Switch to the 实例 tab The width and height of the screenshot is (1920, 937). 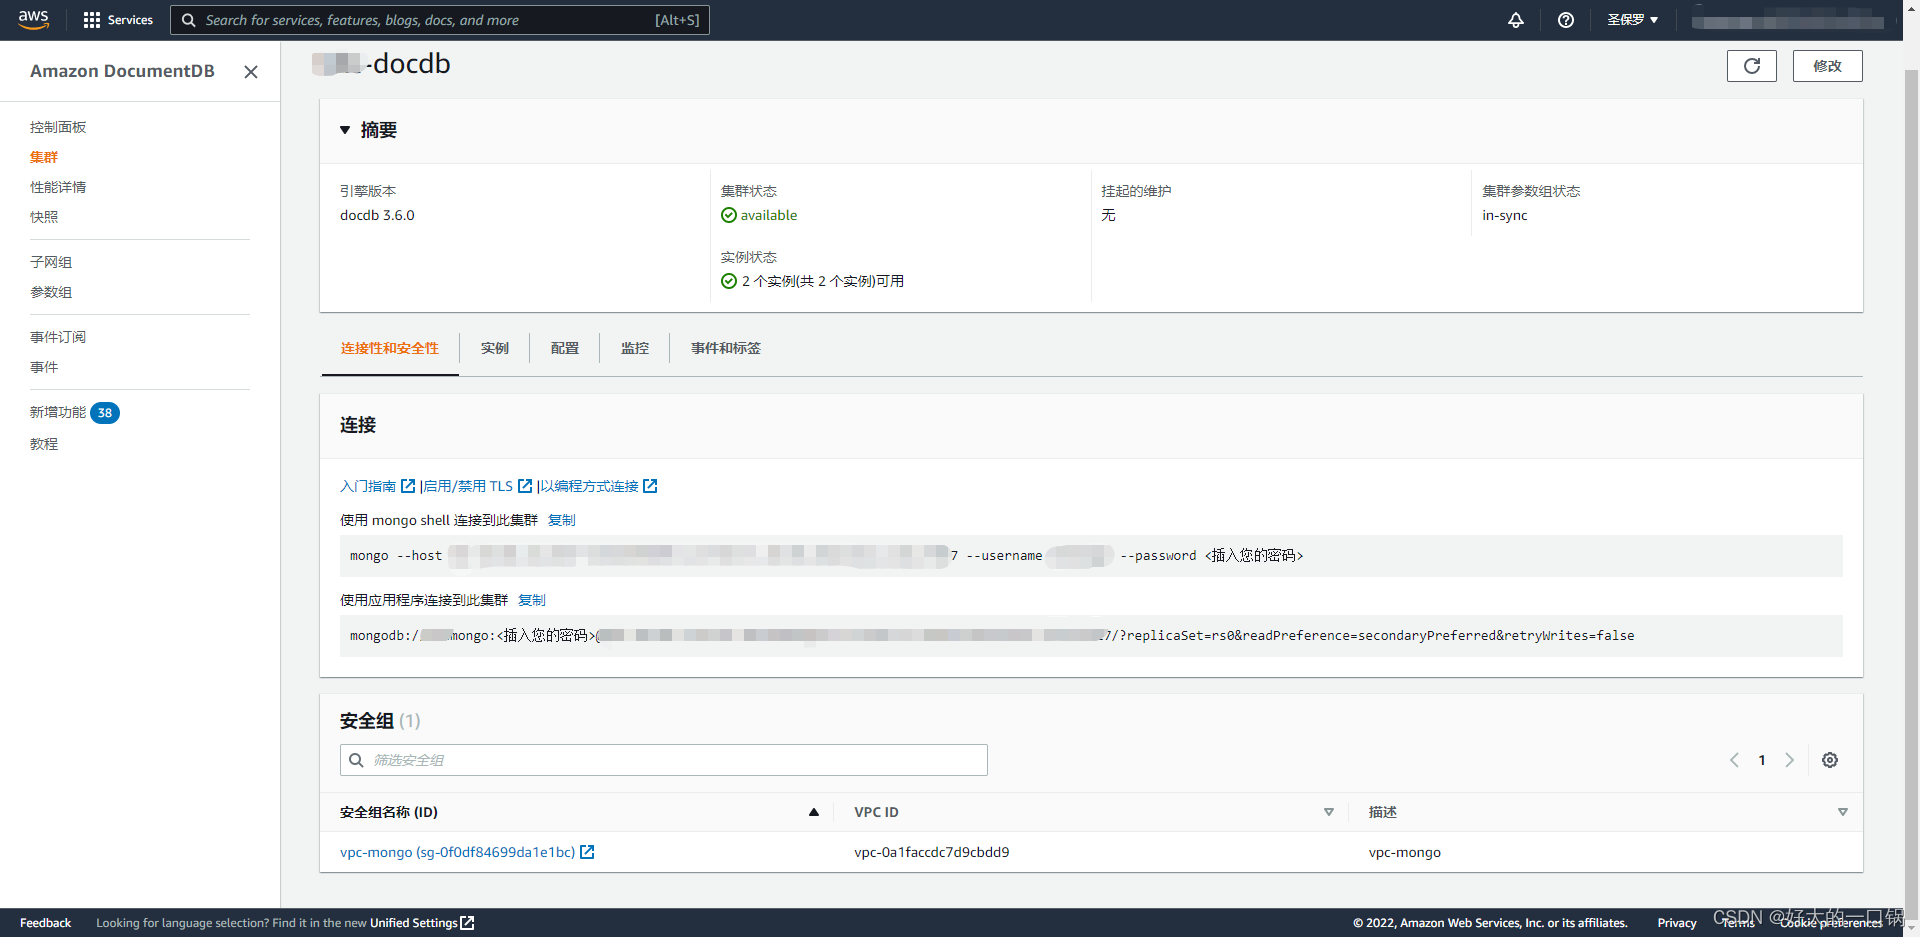[x=494, y=348]
